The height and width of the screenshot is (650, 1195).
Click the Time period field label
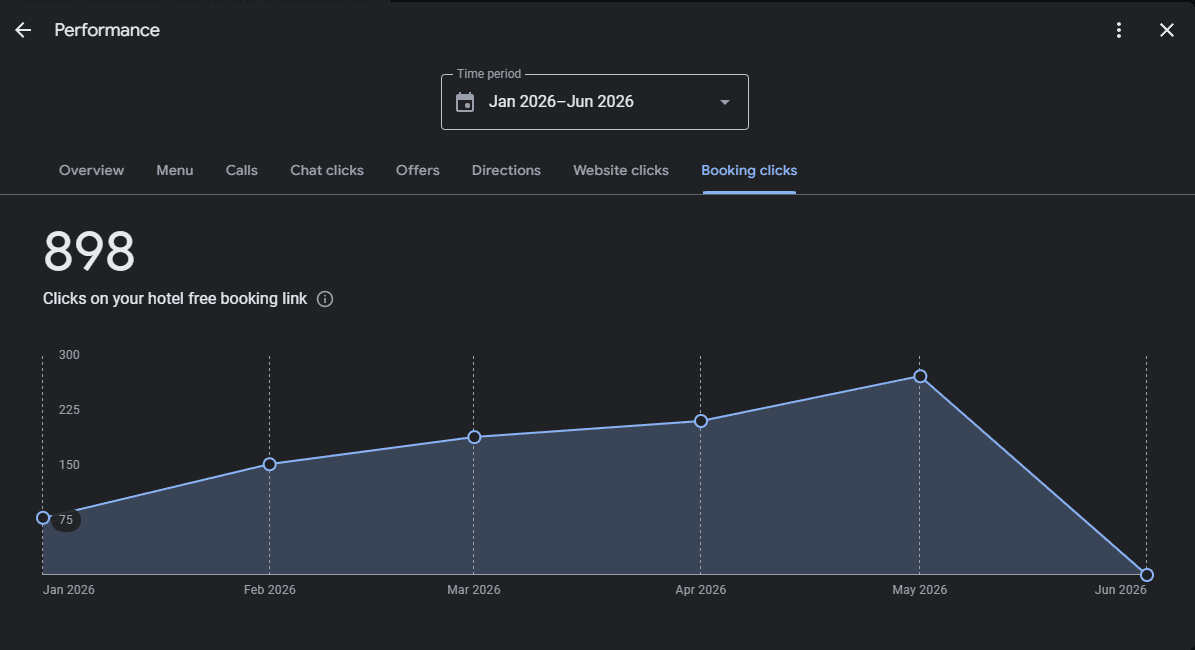[x=489, y=74]
